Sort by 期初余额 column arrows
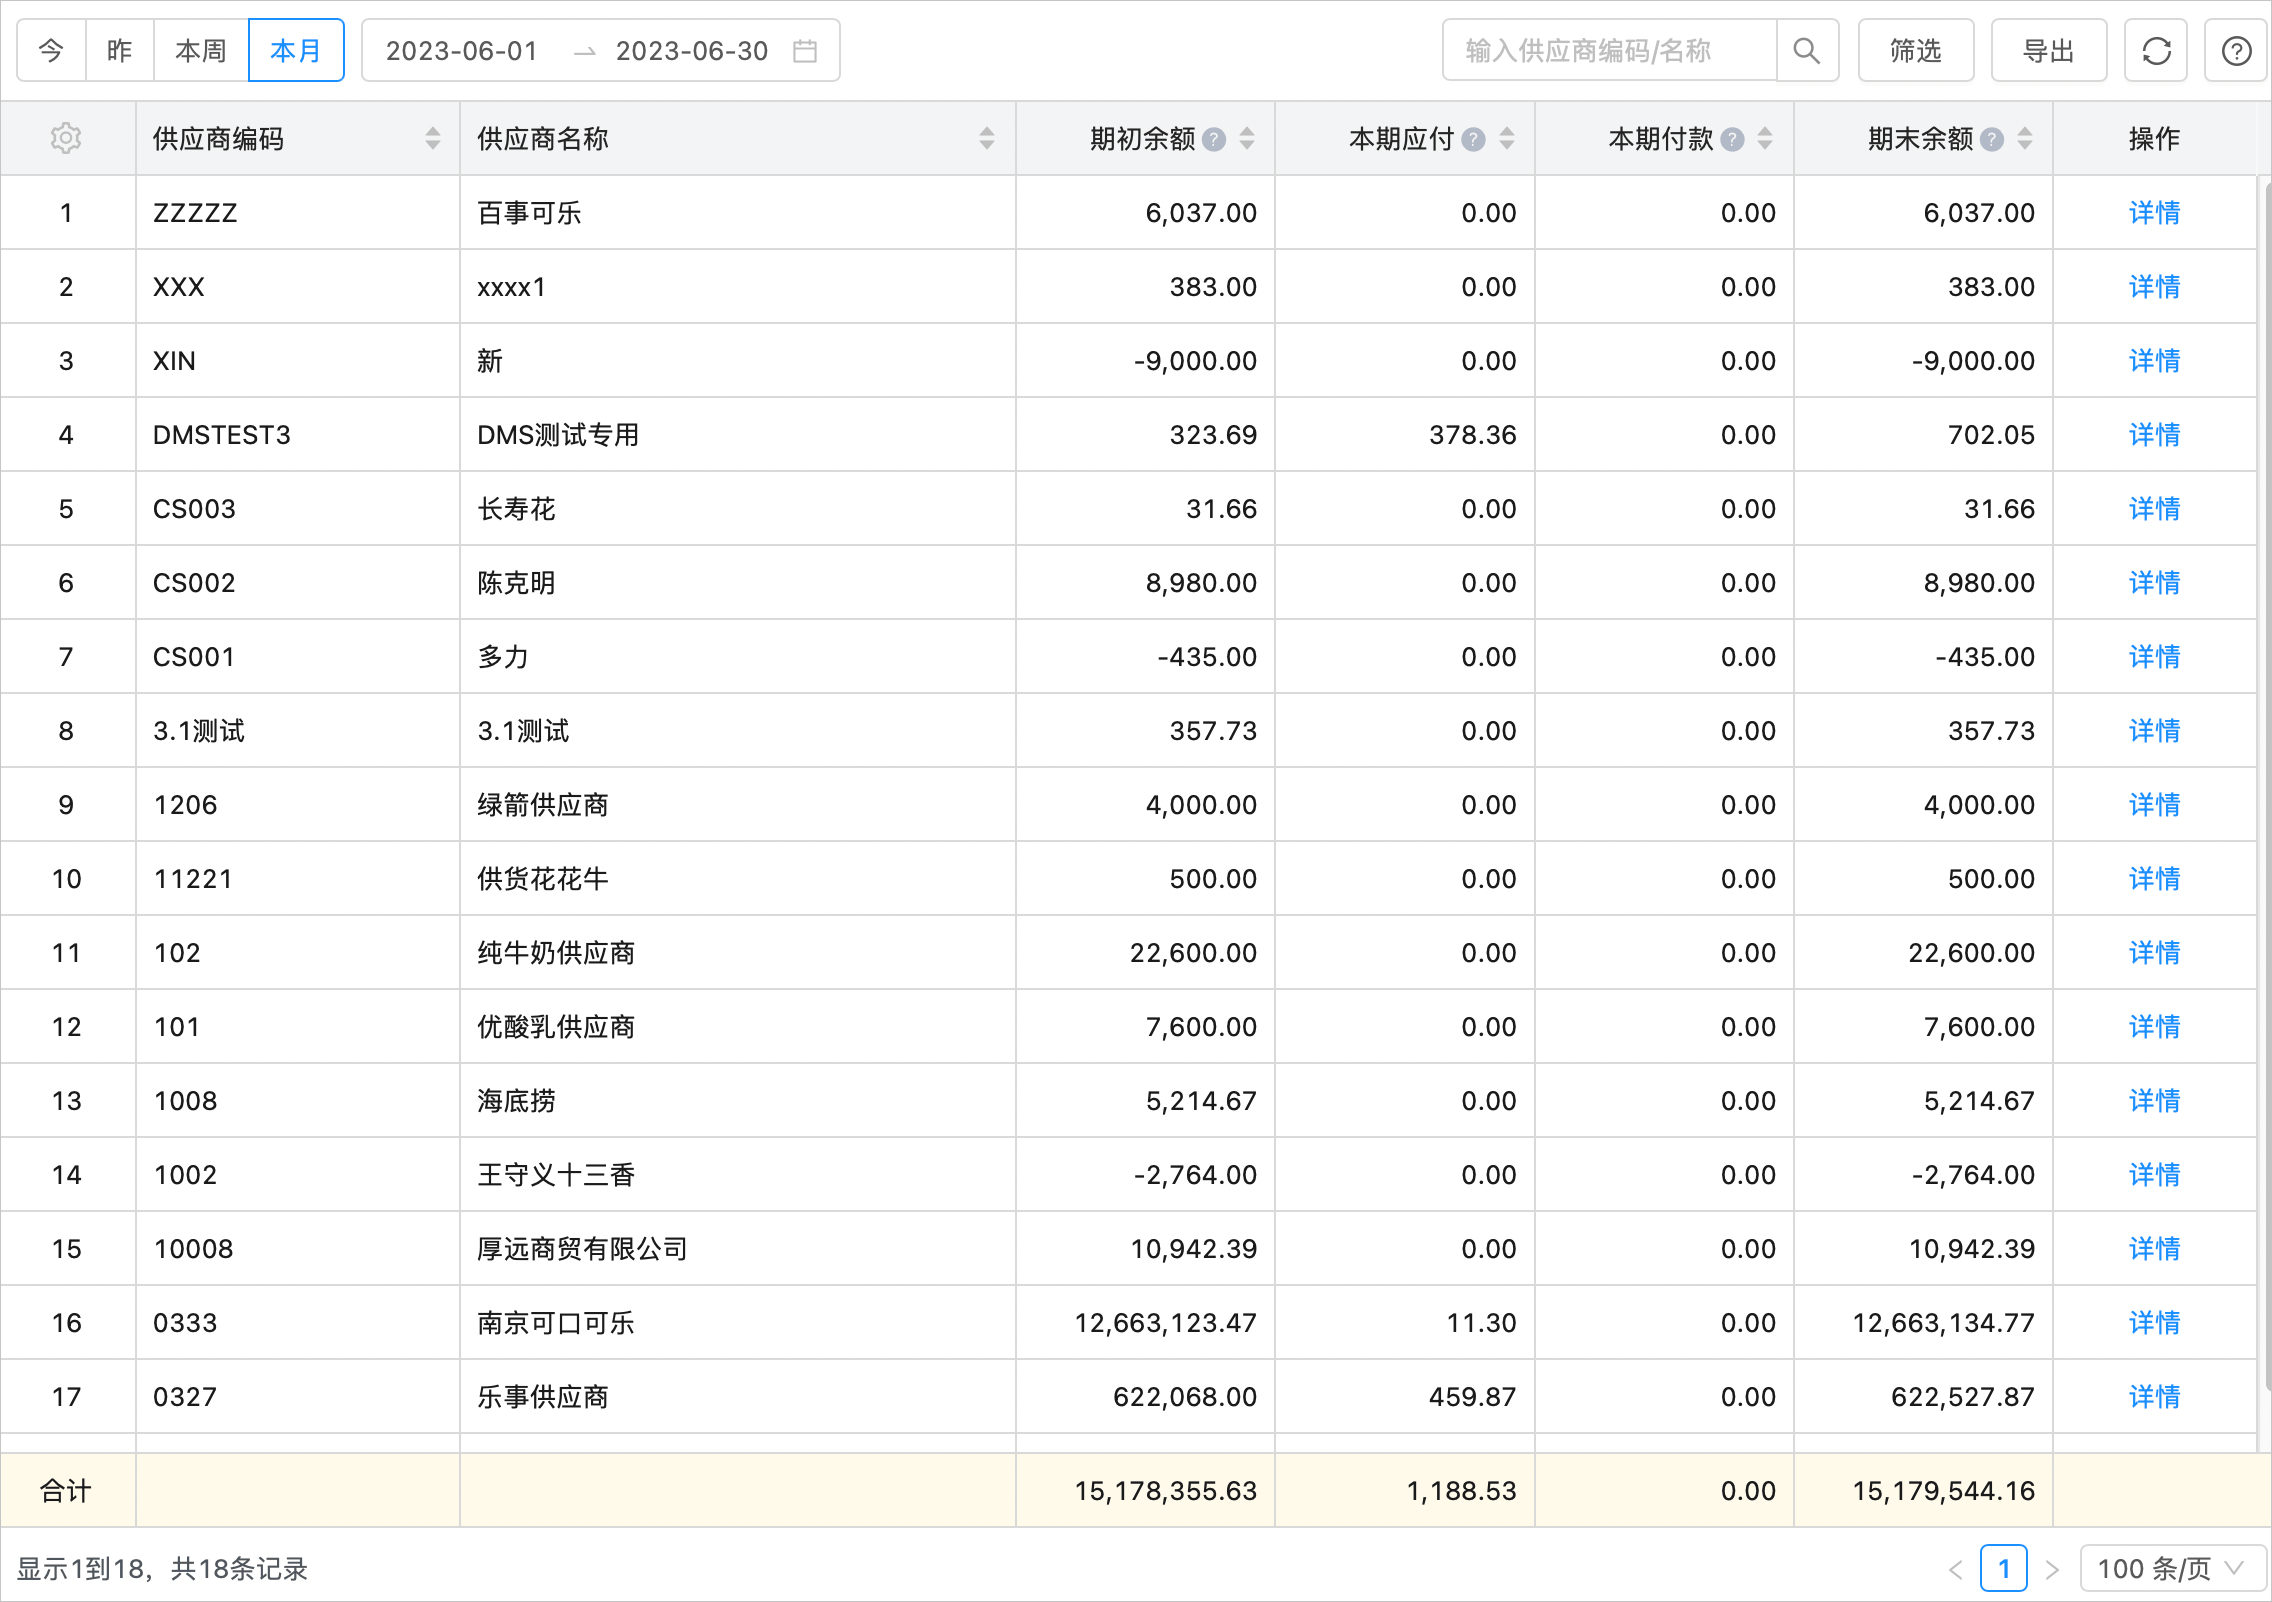The image size is (2272, 1602). point(1247,138)
